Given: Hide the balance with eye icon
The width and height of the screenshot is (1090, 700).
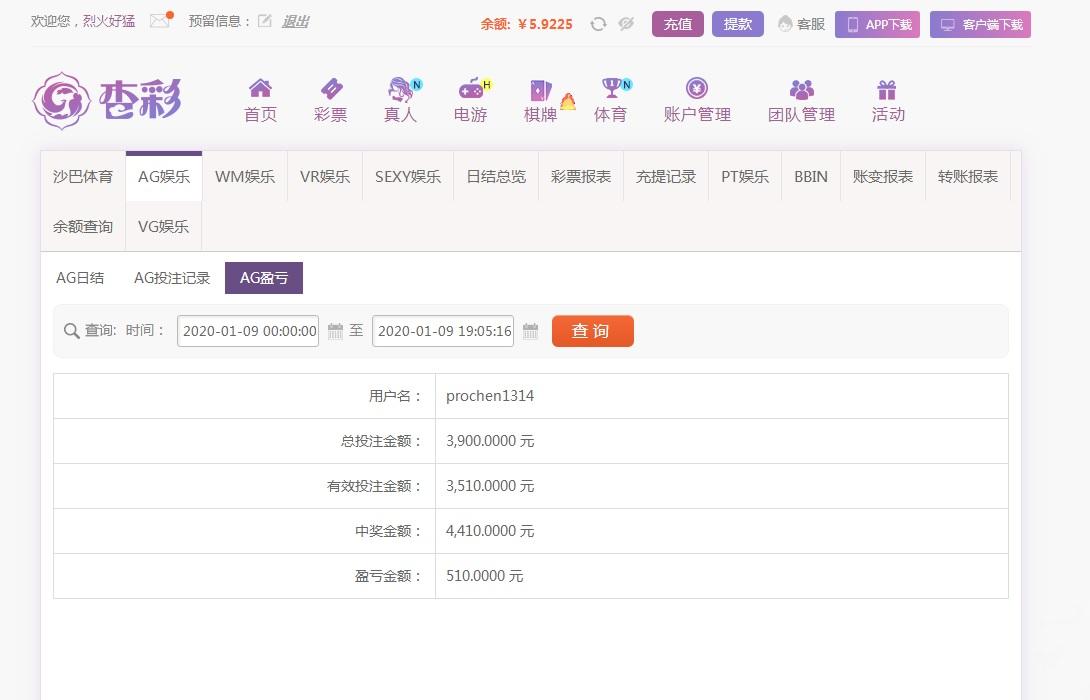Looking at the screenshot, I should pos(626,24).
